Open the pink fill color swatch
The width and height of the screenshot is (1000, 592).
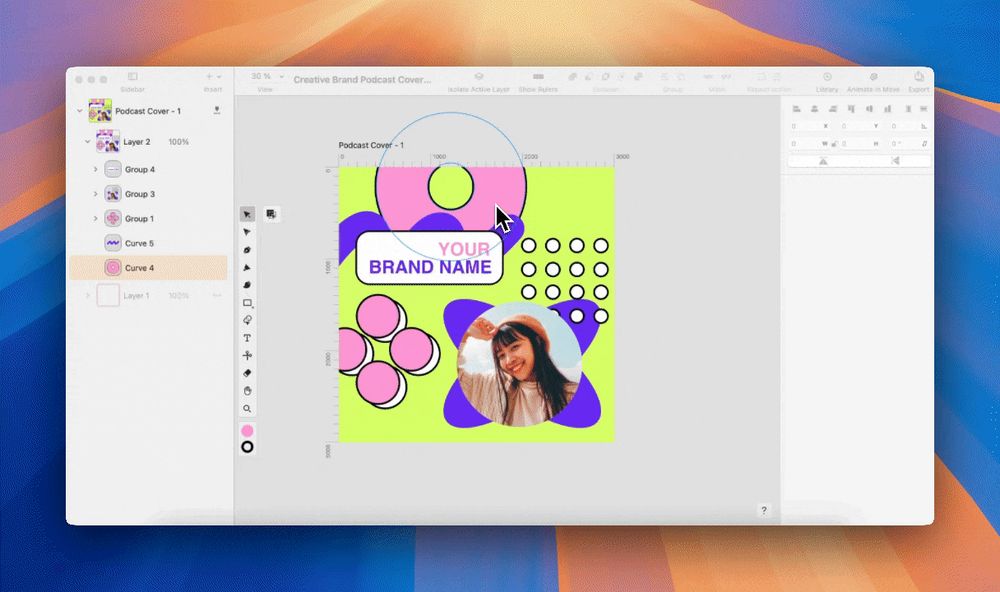(247, 431)
